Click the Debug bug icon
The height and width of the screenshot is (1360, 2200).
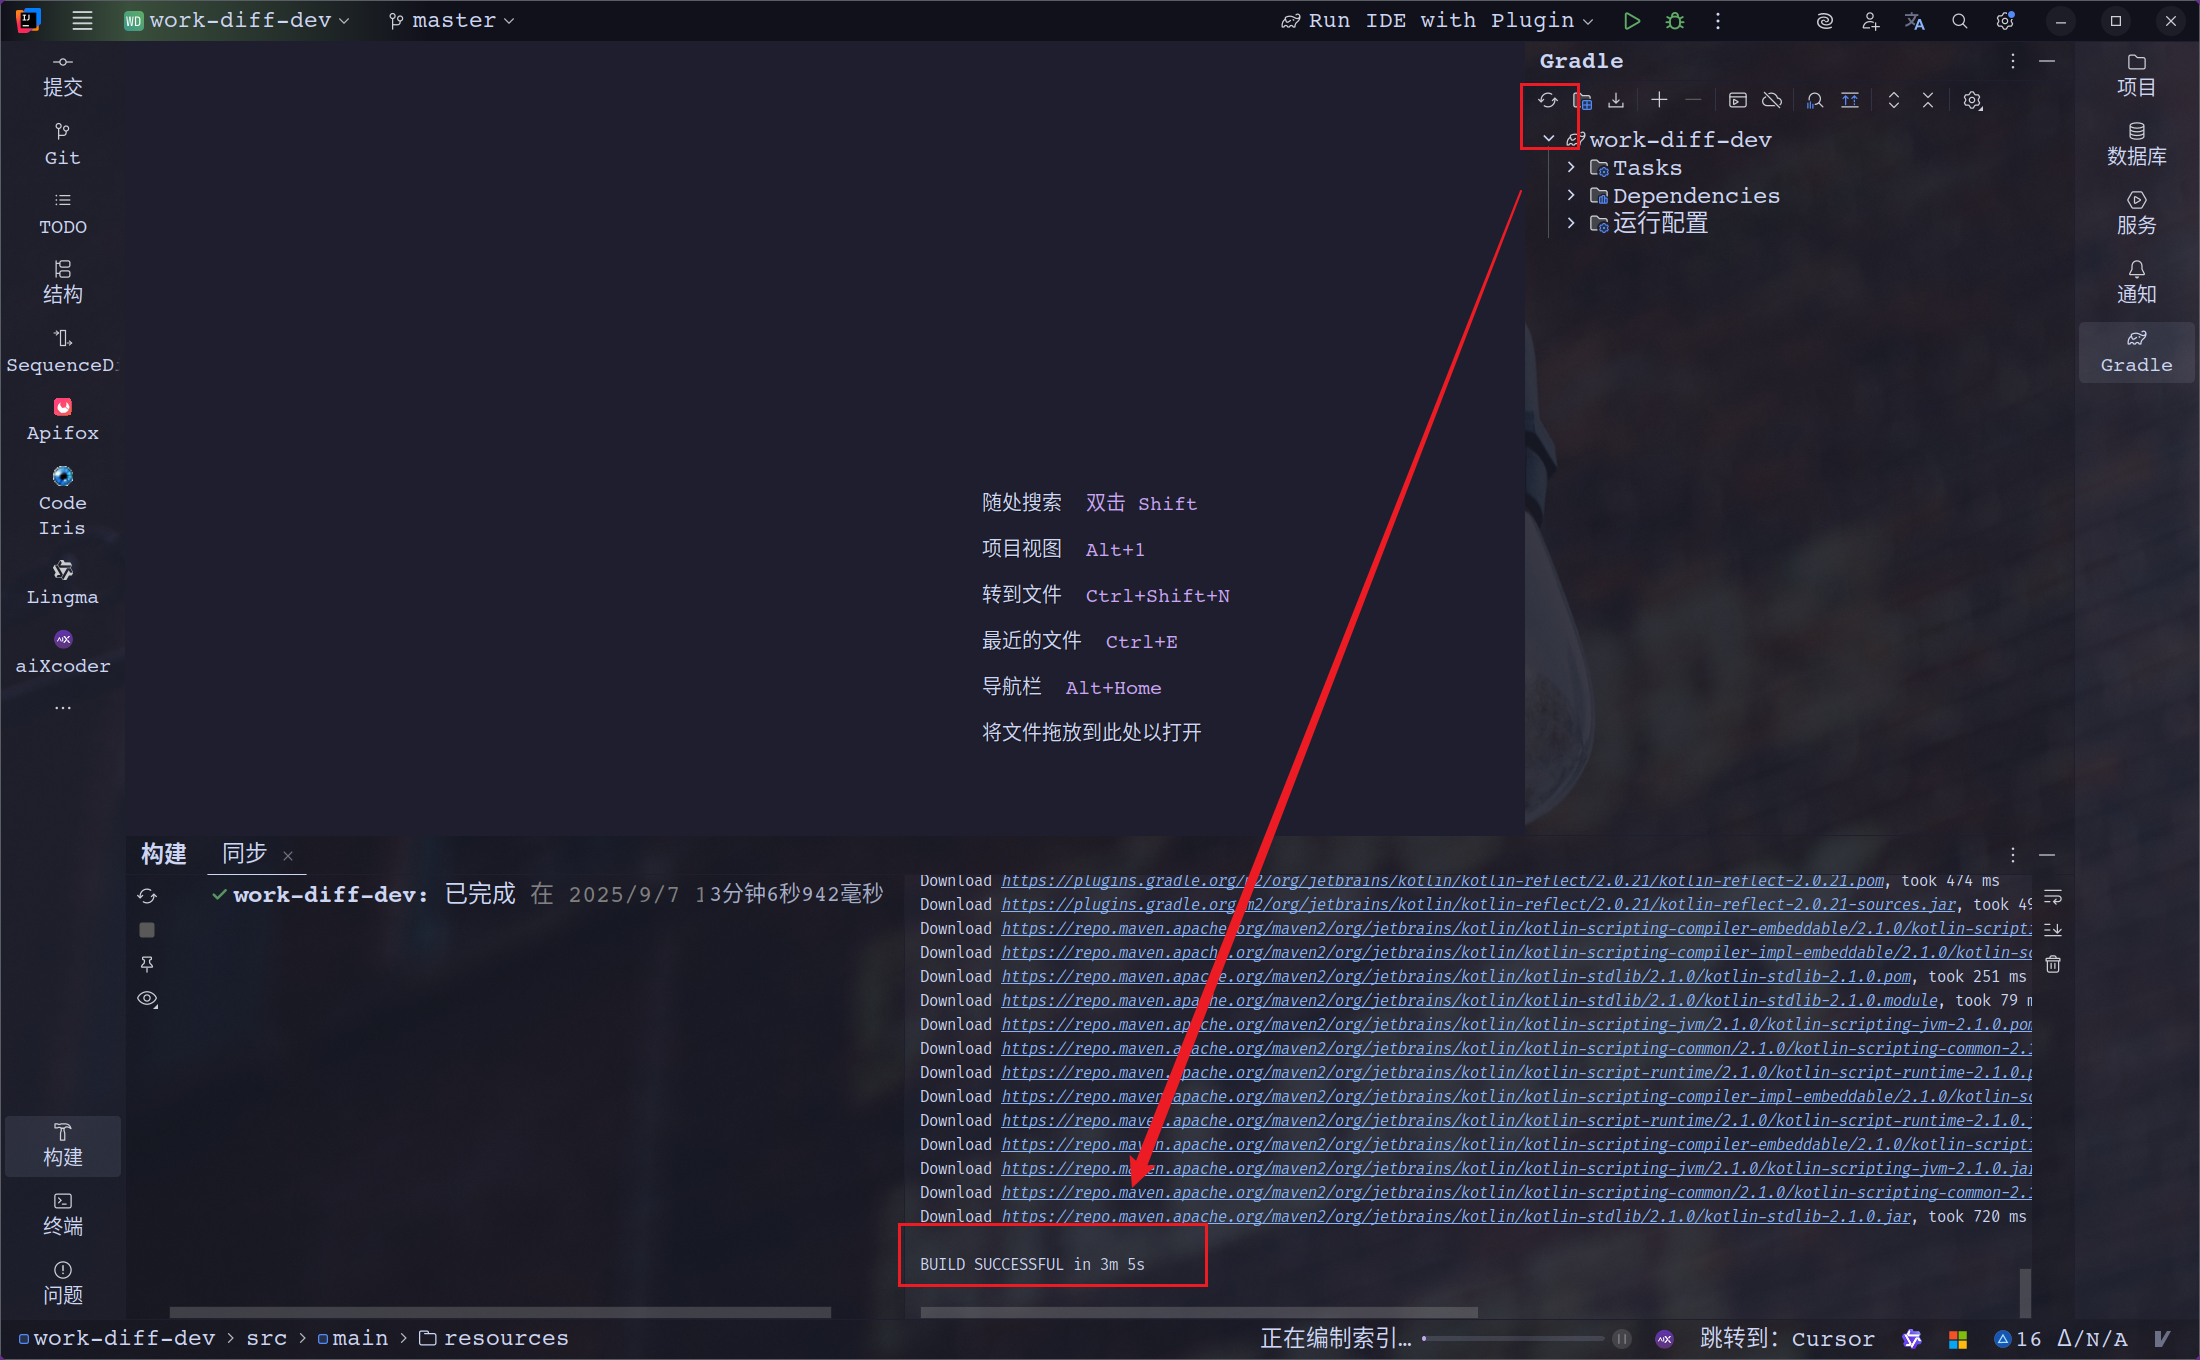tap(1675, 21)
